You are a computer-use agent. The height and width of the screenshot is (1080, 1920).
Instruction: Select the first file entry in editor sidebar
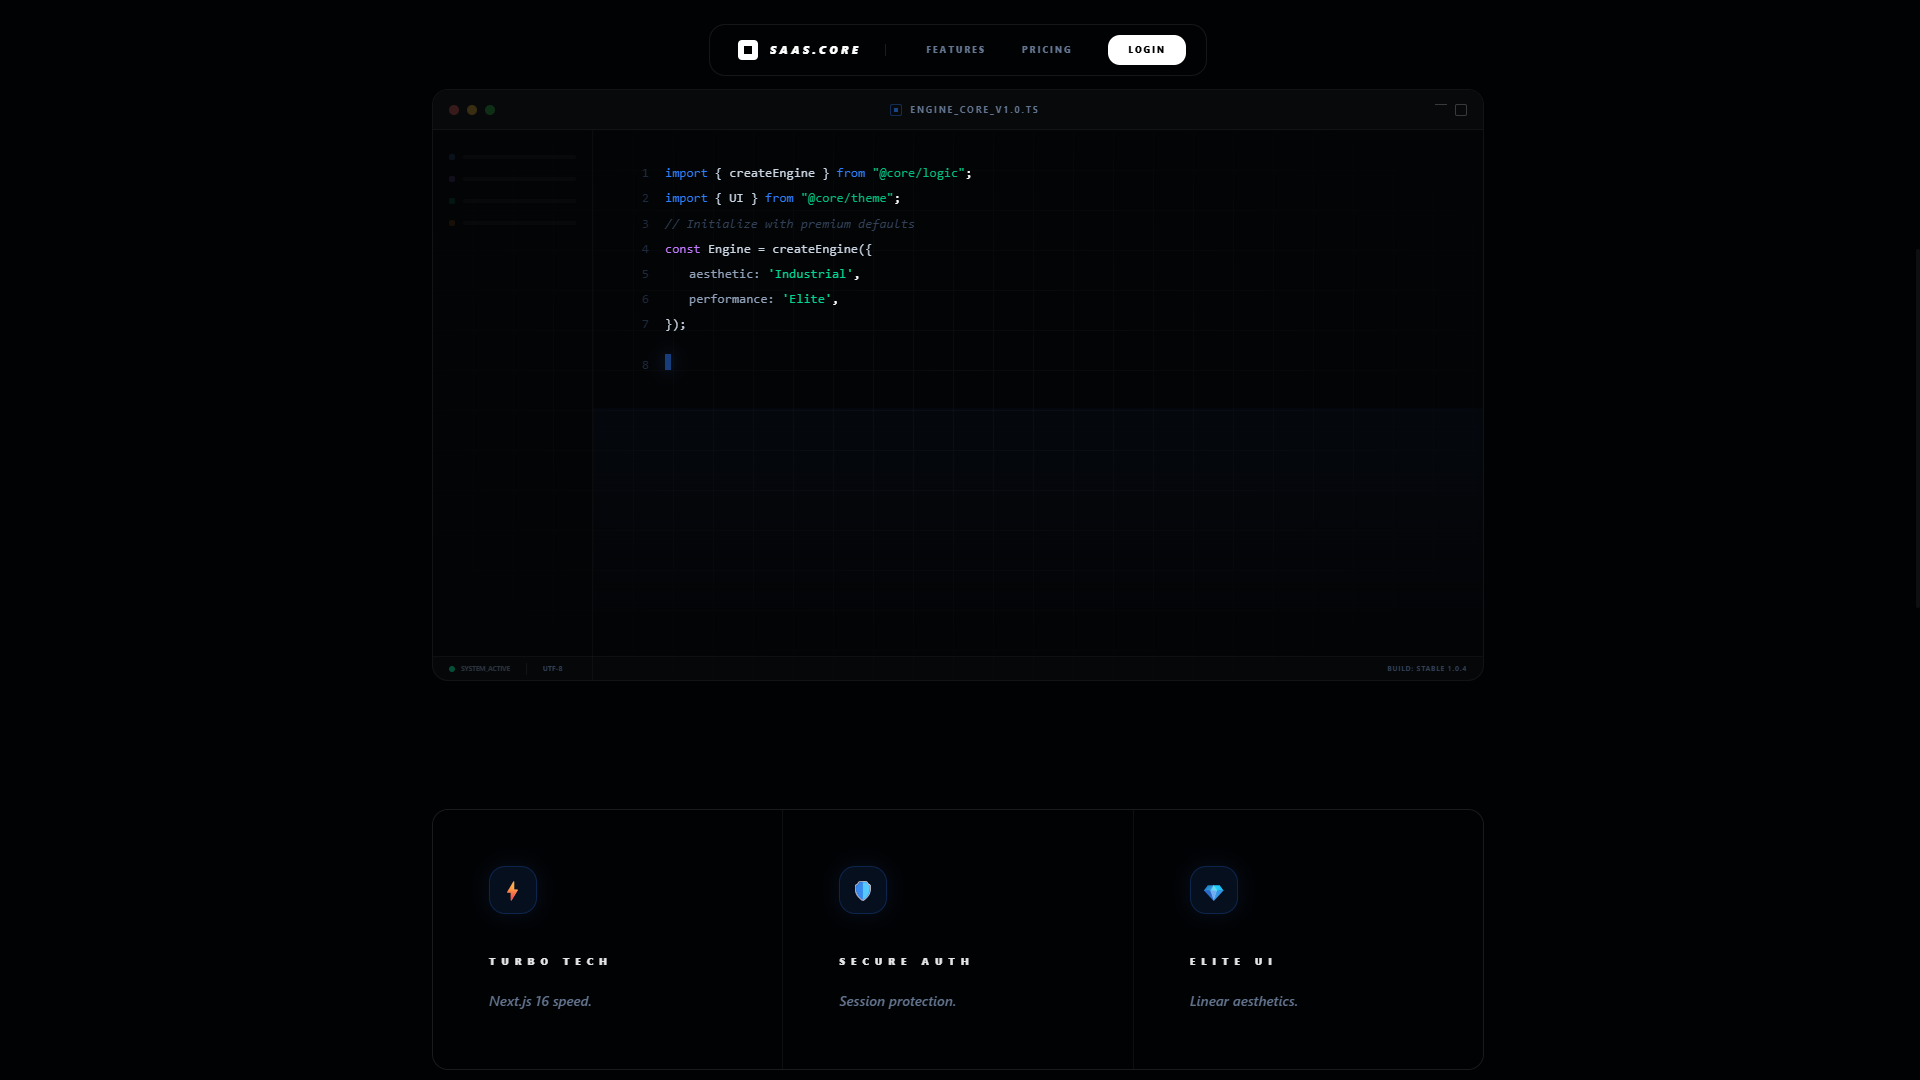click(x=513, y=157)
